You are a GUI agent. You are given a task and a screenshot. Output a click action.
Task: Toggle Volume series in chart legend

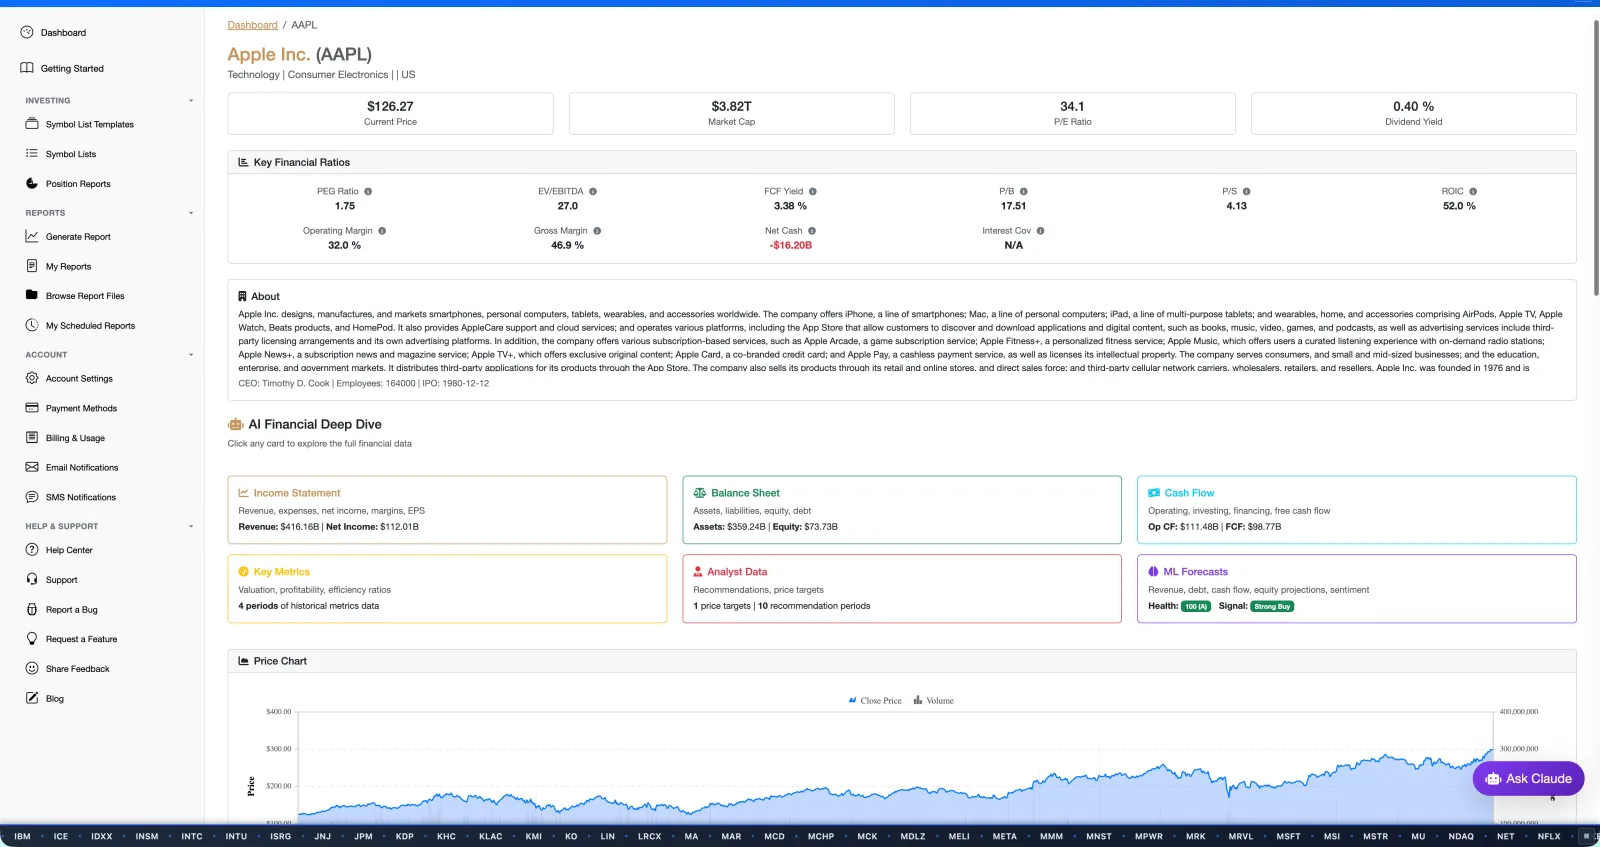click(933, 701)
